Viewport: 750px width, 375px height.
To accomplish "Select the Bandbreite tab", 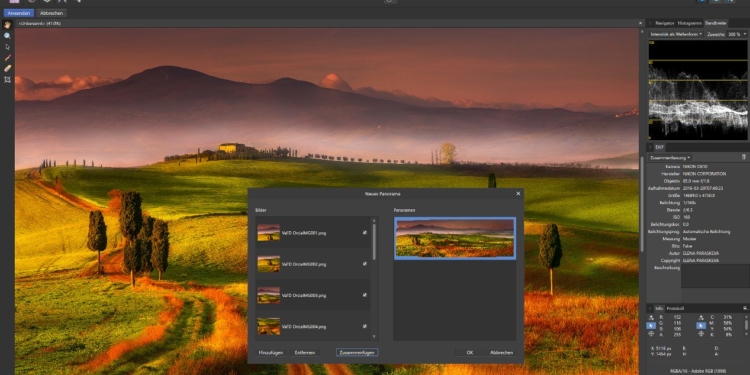I will point(715,23).
